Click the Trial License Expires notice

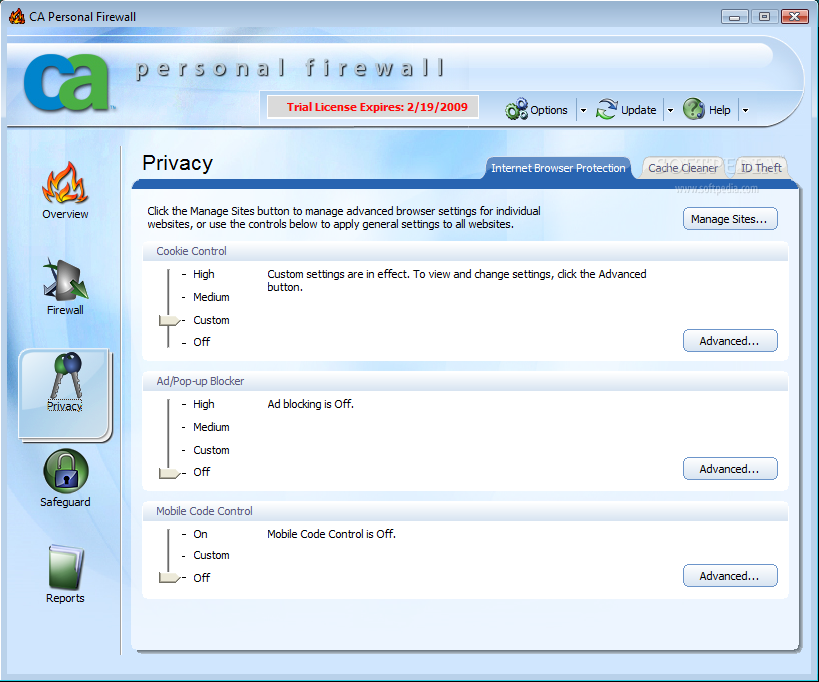click(x=373, y=107)
